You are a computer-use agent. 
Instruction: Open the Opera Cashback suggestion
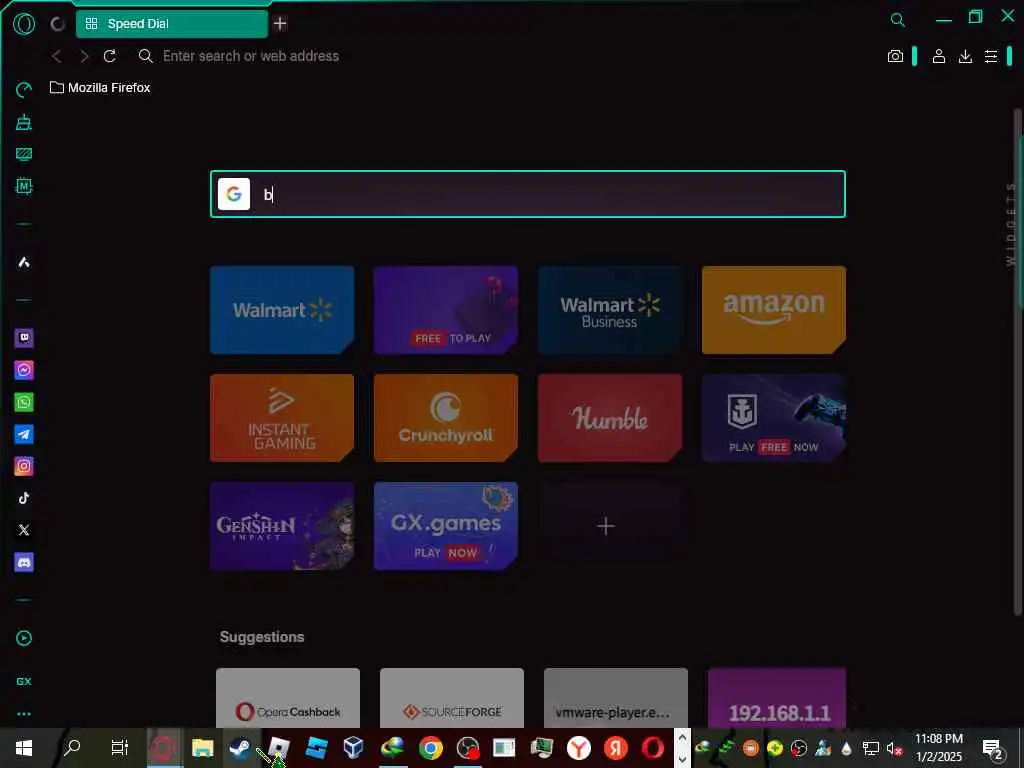288,697
